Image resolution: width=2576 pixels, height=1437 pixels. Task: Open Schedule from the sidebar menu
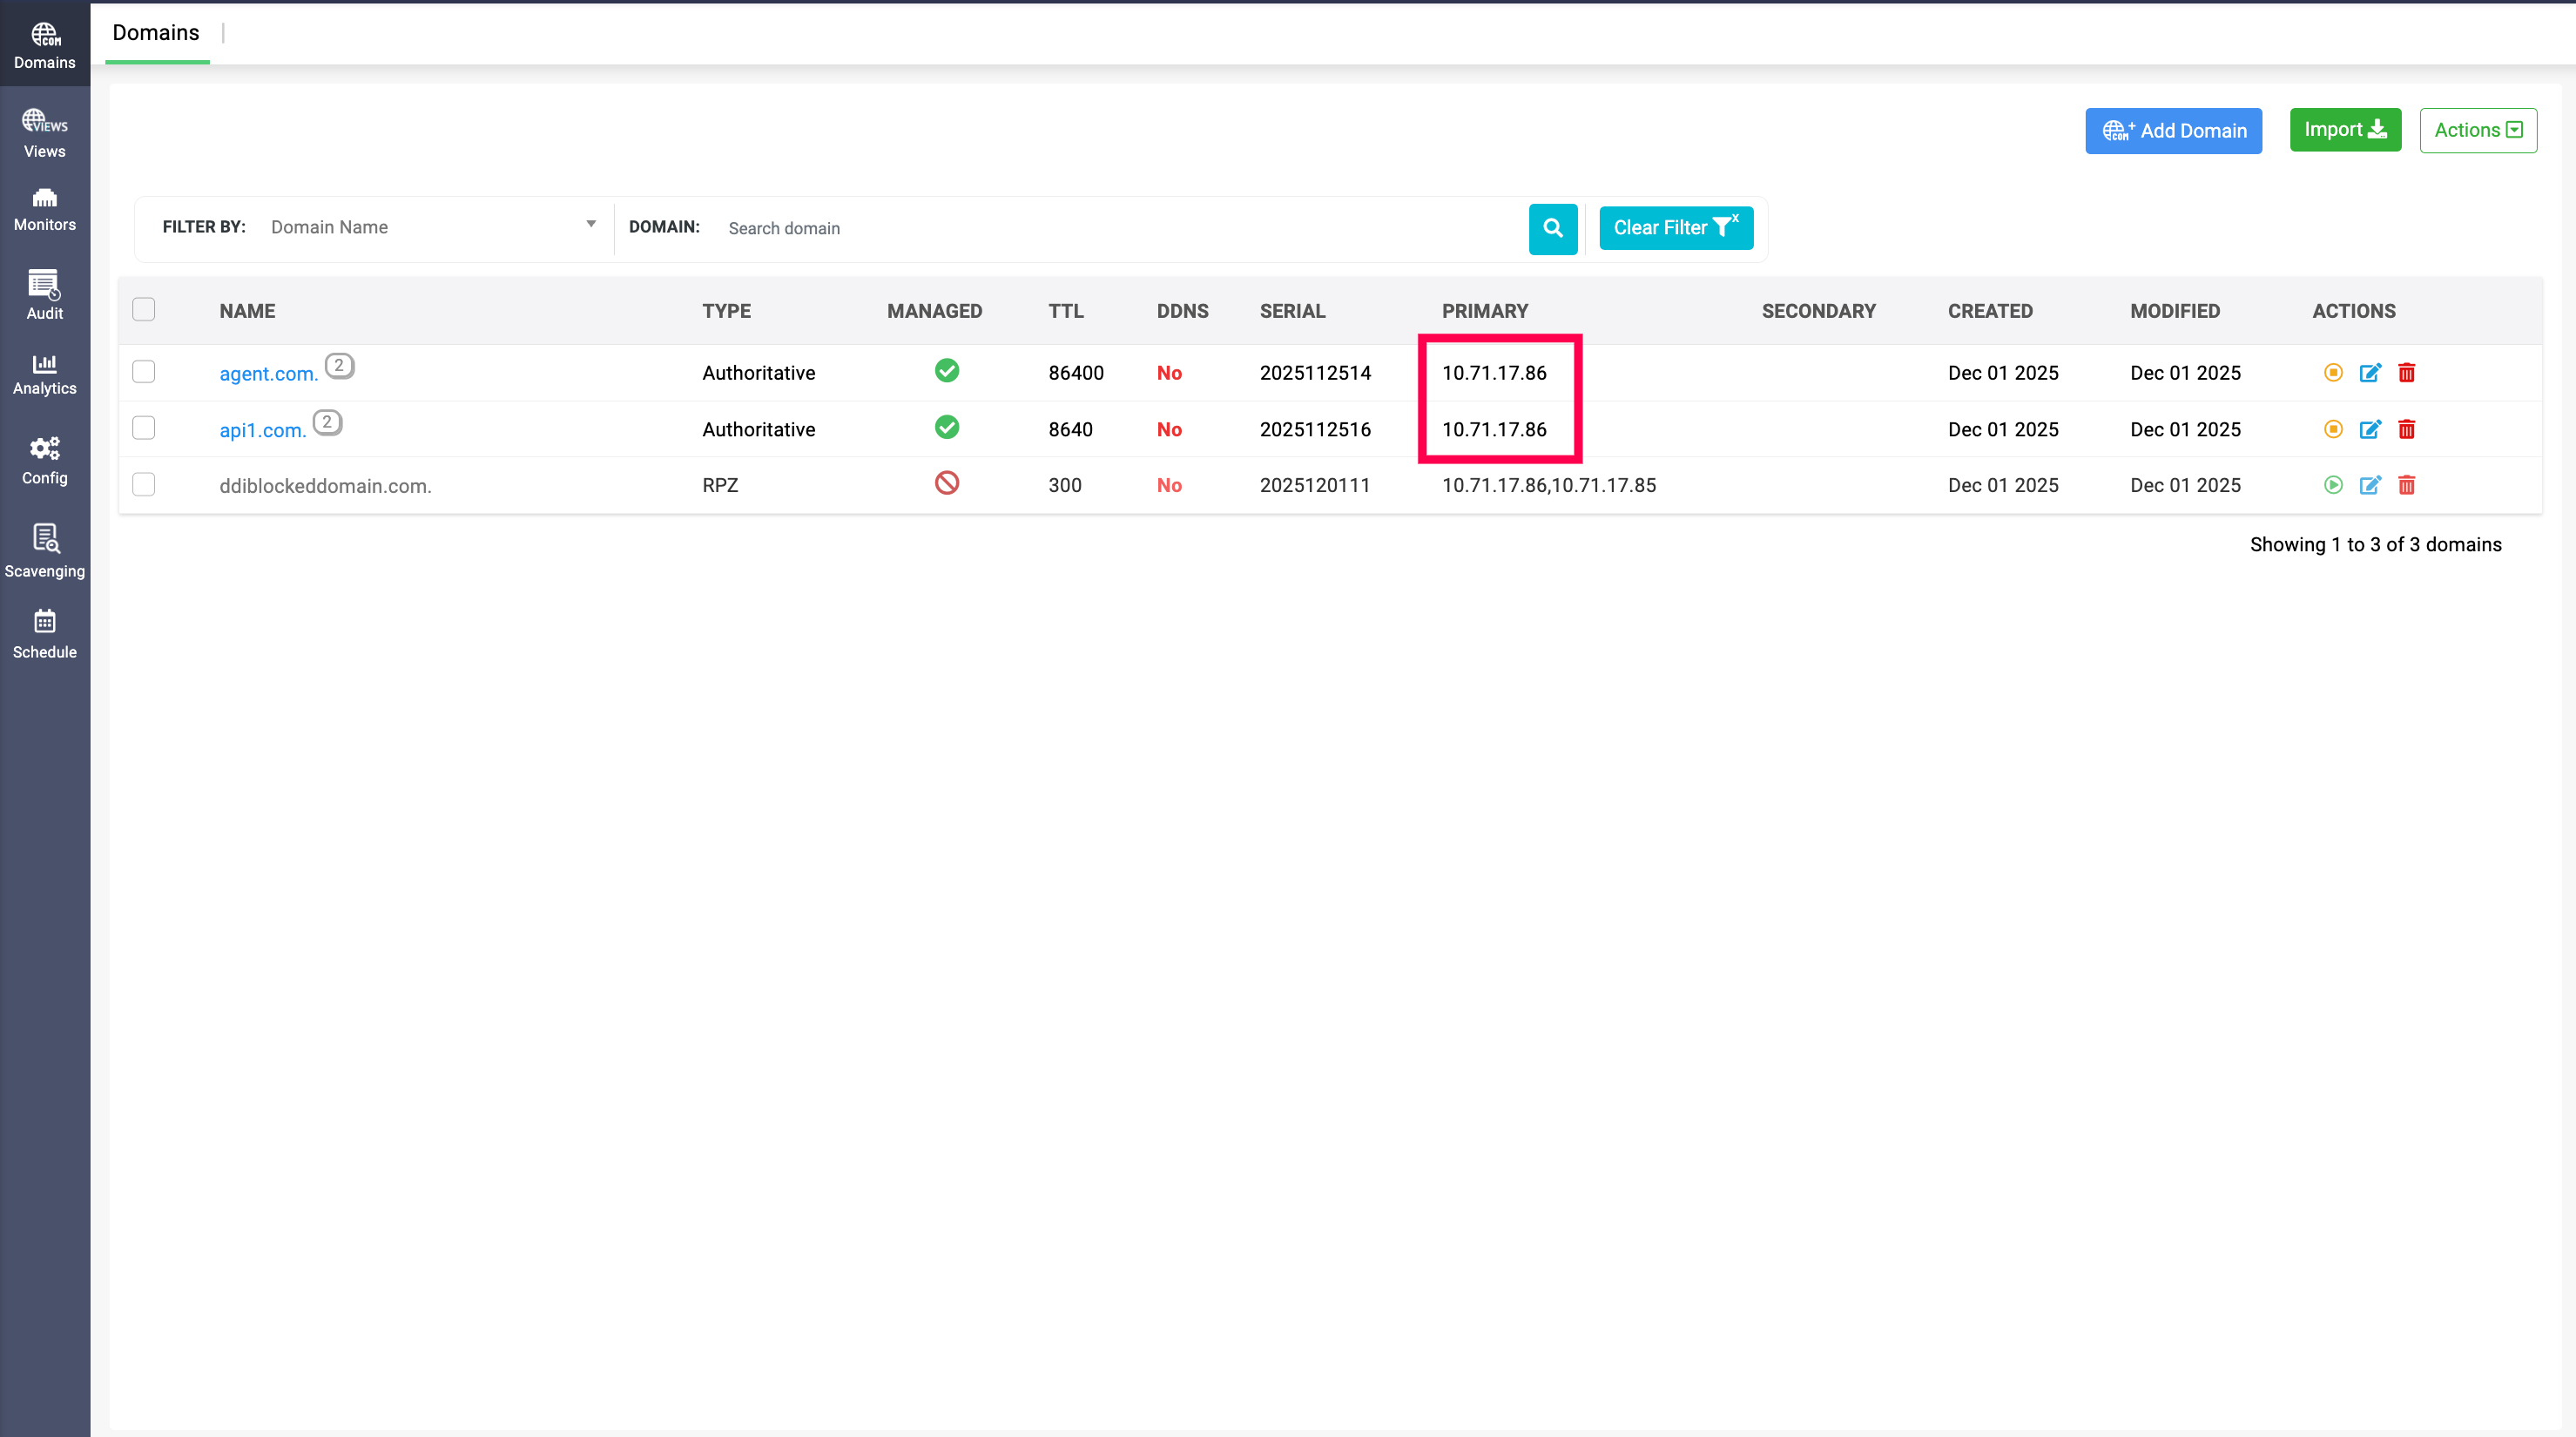[44, 633]
